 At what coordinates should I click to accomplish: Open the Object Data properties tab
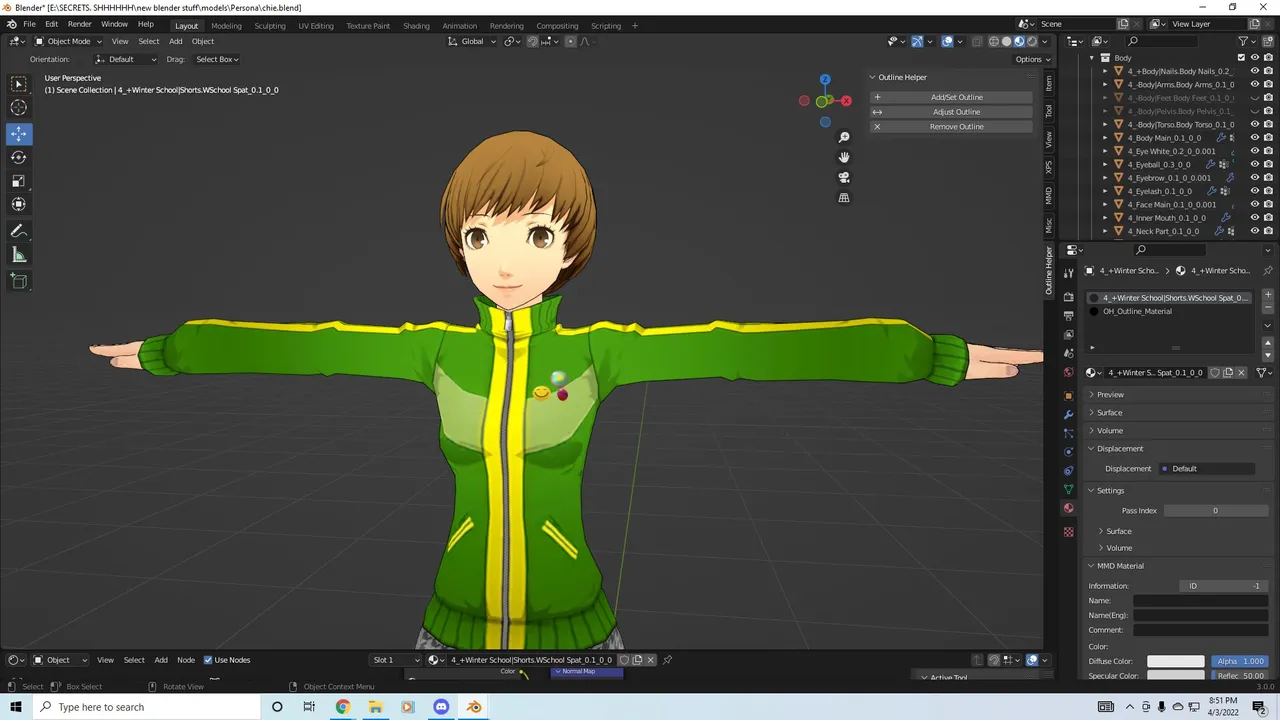point(1068,489)
